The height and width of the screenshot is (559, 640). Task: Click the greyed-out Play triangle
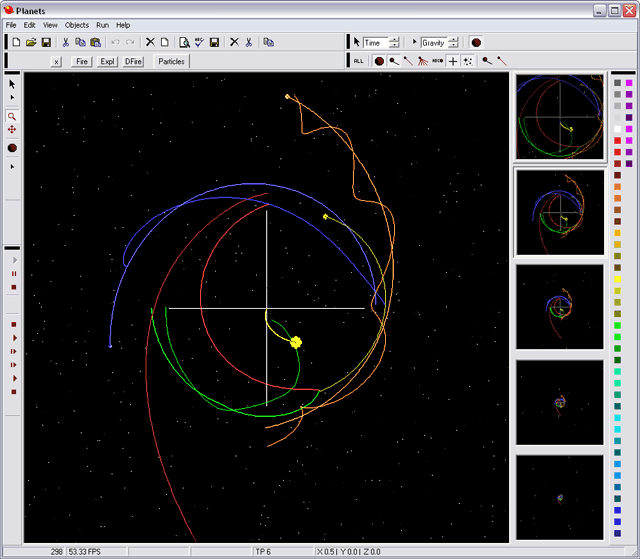coord(15,260)
